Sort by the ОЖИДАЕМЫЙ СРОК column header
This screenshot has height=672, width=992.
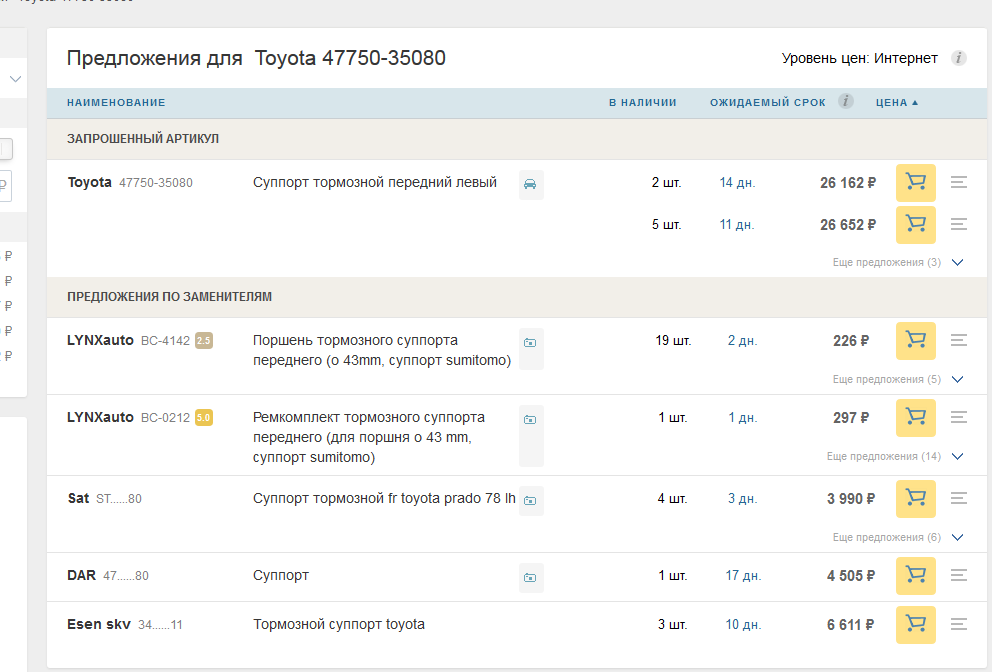coord(767,103)
